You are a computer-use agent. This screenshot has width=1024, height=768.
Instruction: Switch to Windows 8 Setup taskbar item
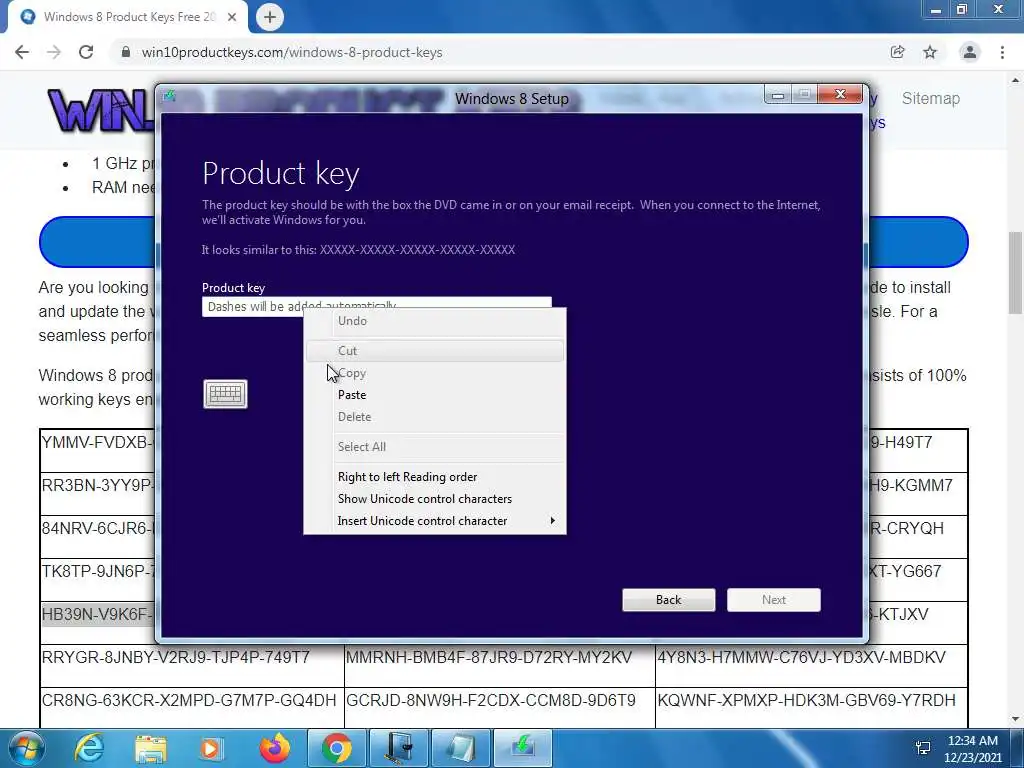click(522, 748)
